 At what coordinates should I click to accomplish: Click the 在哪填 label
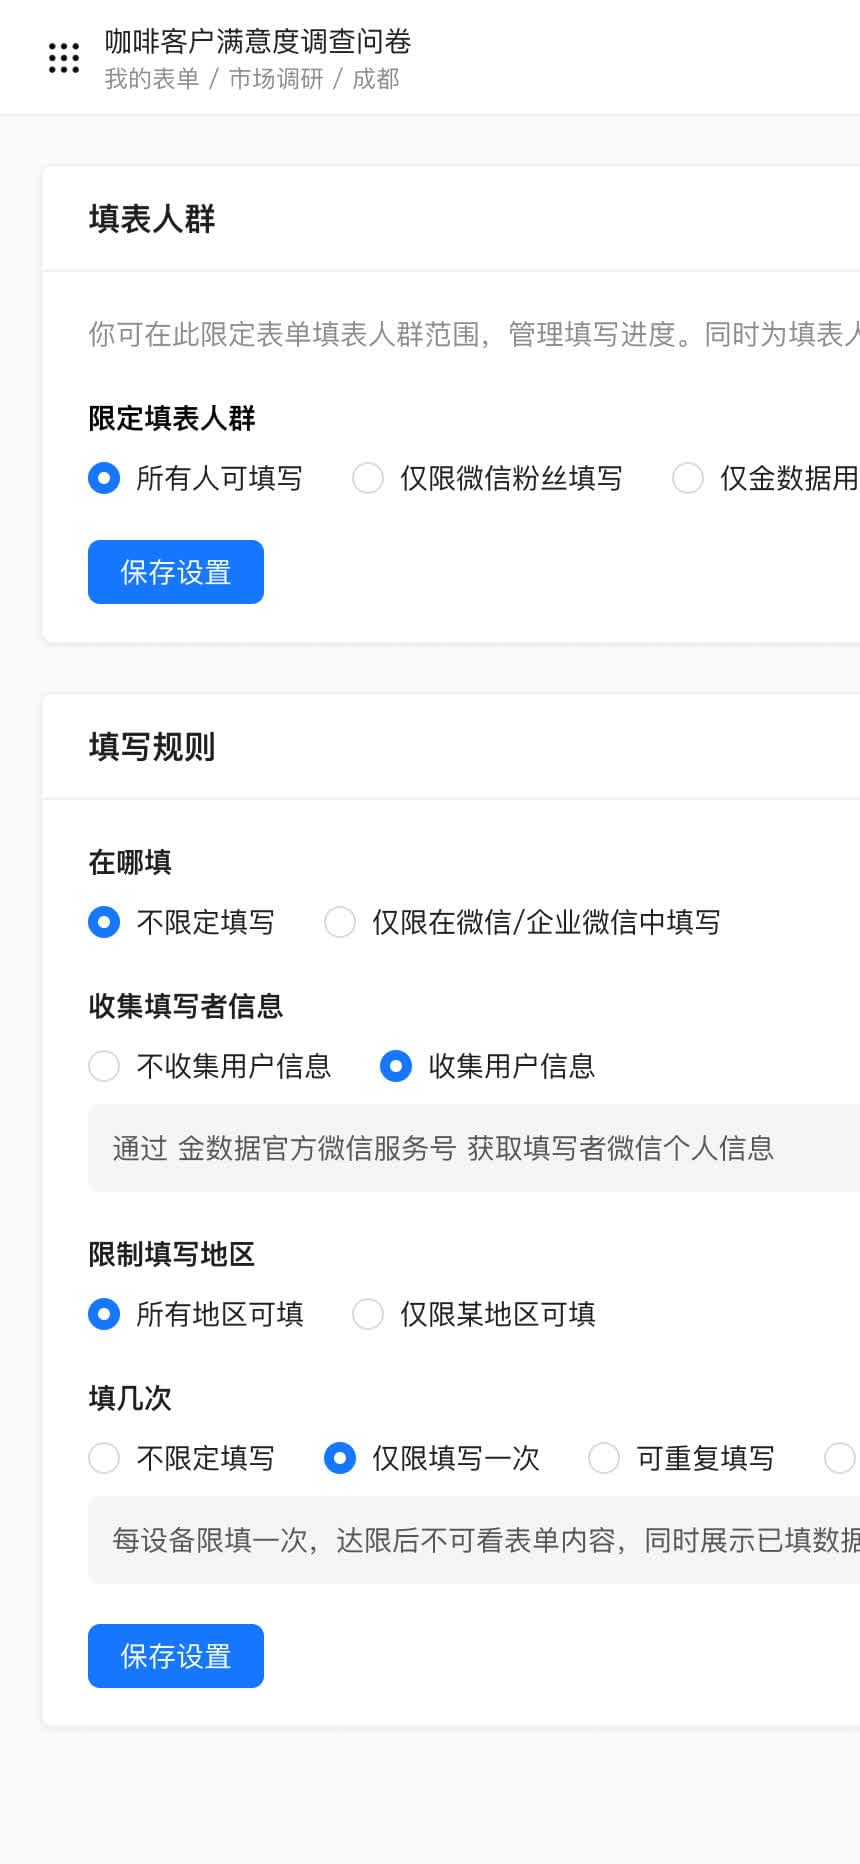(130, 862)
